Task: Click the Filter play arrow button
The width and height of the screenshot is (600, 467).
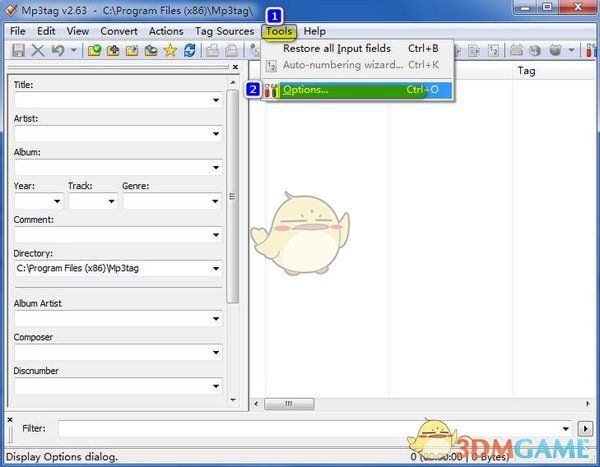Action: (x=585, y=429)
